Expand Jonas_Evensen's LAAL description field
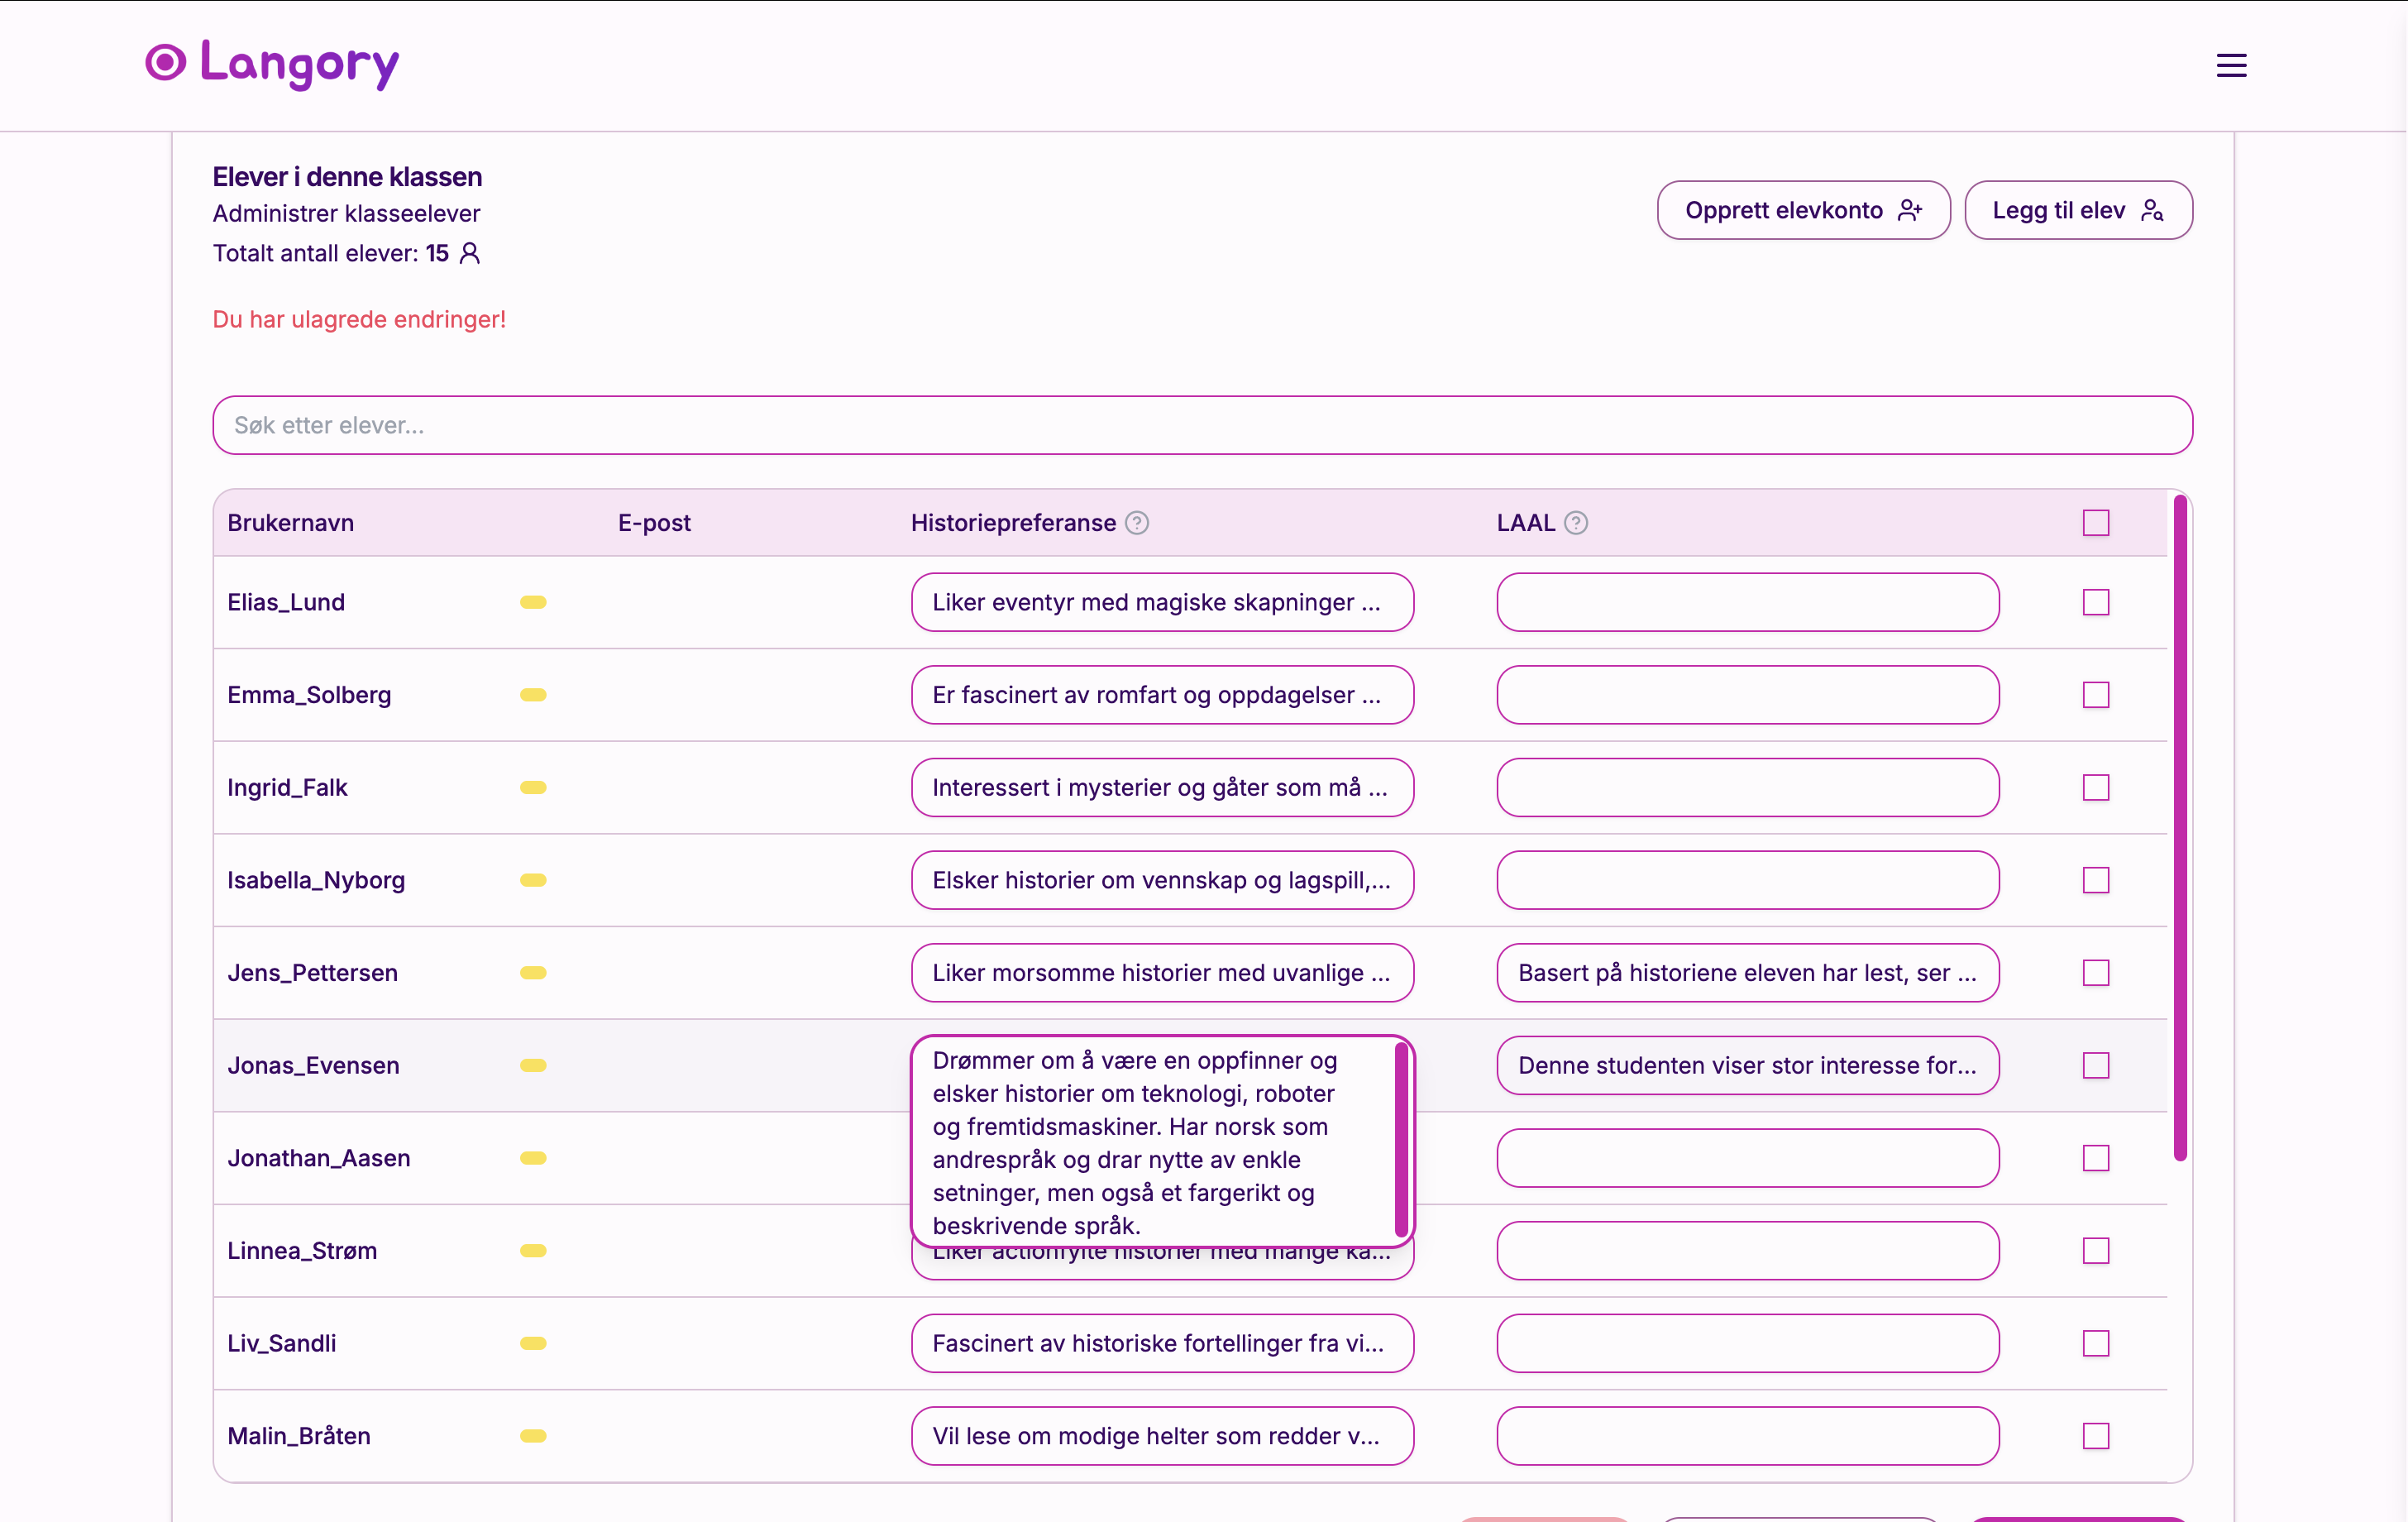Screen dimensions: 2408x1522 [x=1747, y=1065]
